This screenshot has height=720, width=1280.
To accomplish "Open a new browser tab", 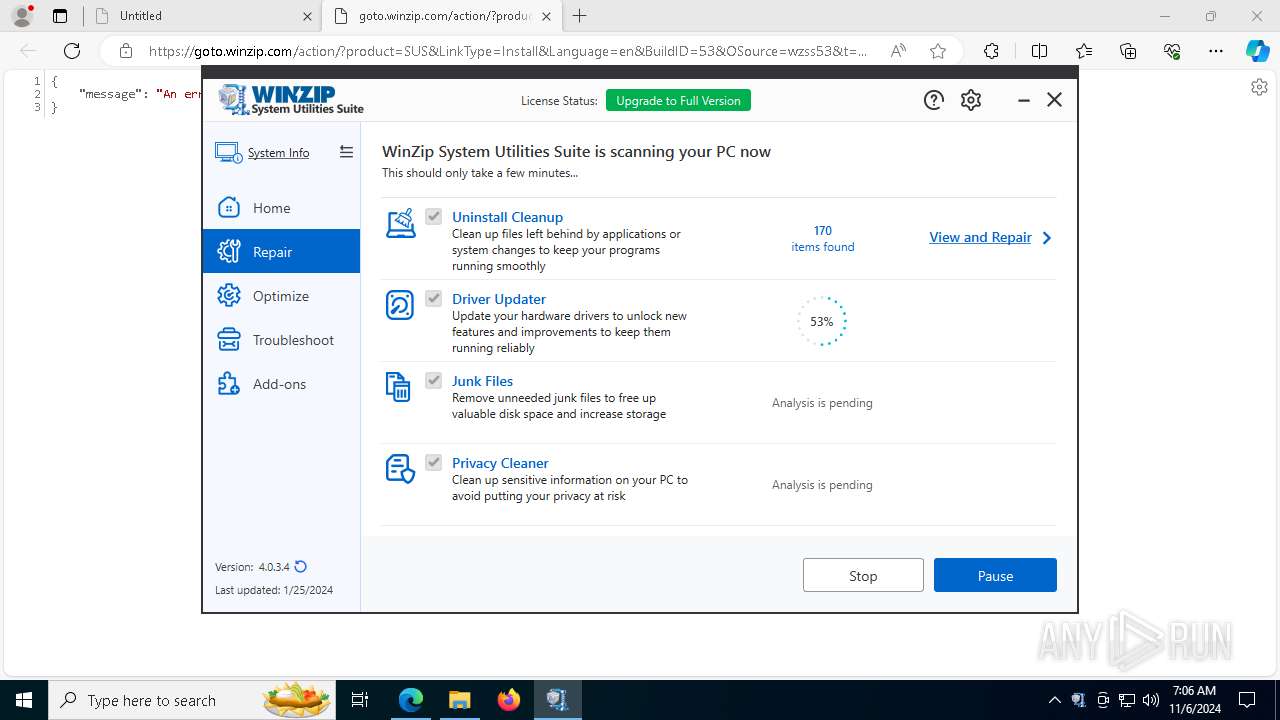I will (580, 16).
